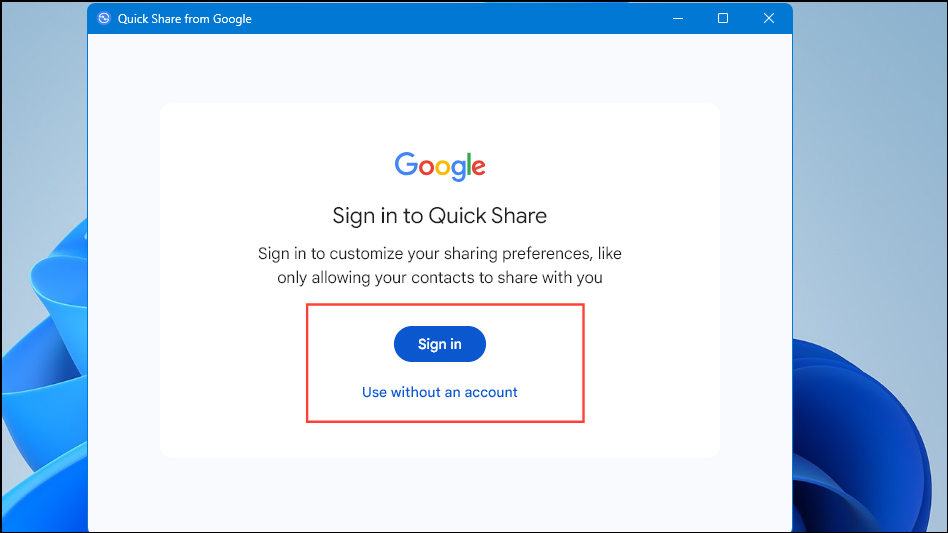
Task: Click the blue Sign in button
Action: (440, 344)
